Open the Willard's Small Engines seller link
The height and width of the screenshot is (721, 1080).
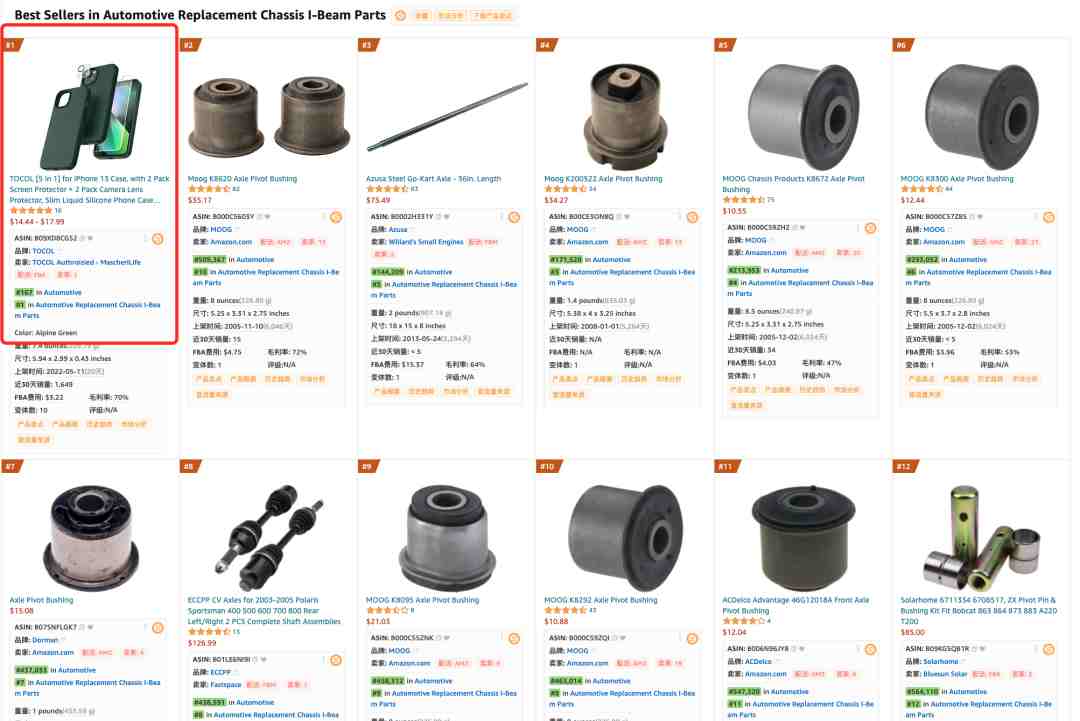[x=426, y=242]
